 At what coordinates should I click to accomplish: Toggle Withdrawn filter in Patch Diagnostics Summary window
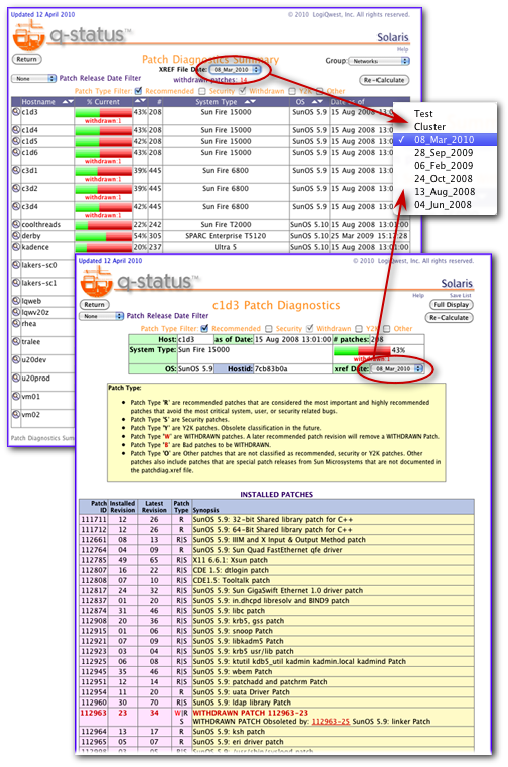click(243, 91)
